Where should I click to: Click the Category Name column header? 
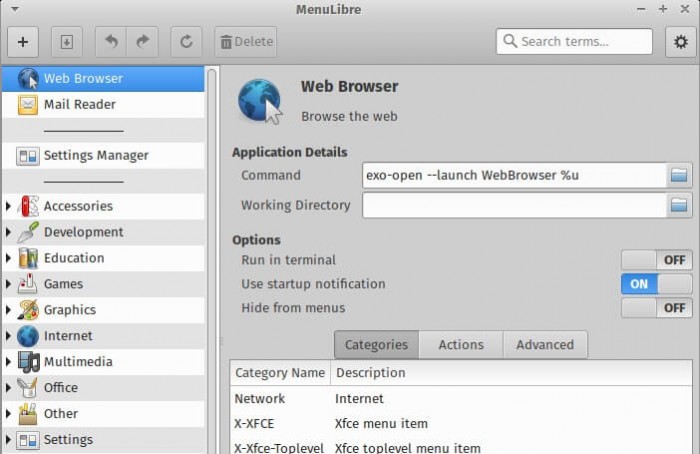point(280,373)
